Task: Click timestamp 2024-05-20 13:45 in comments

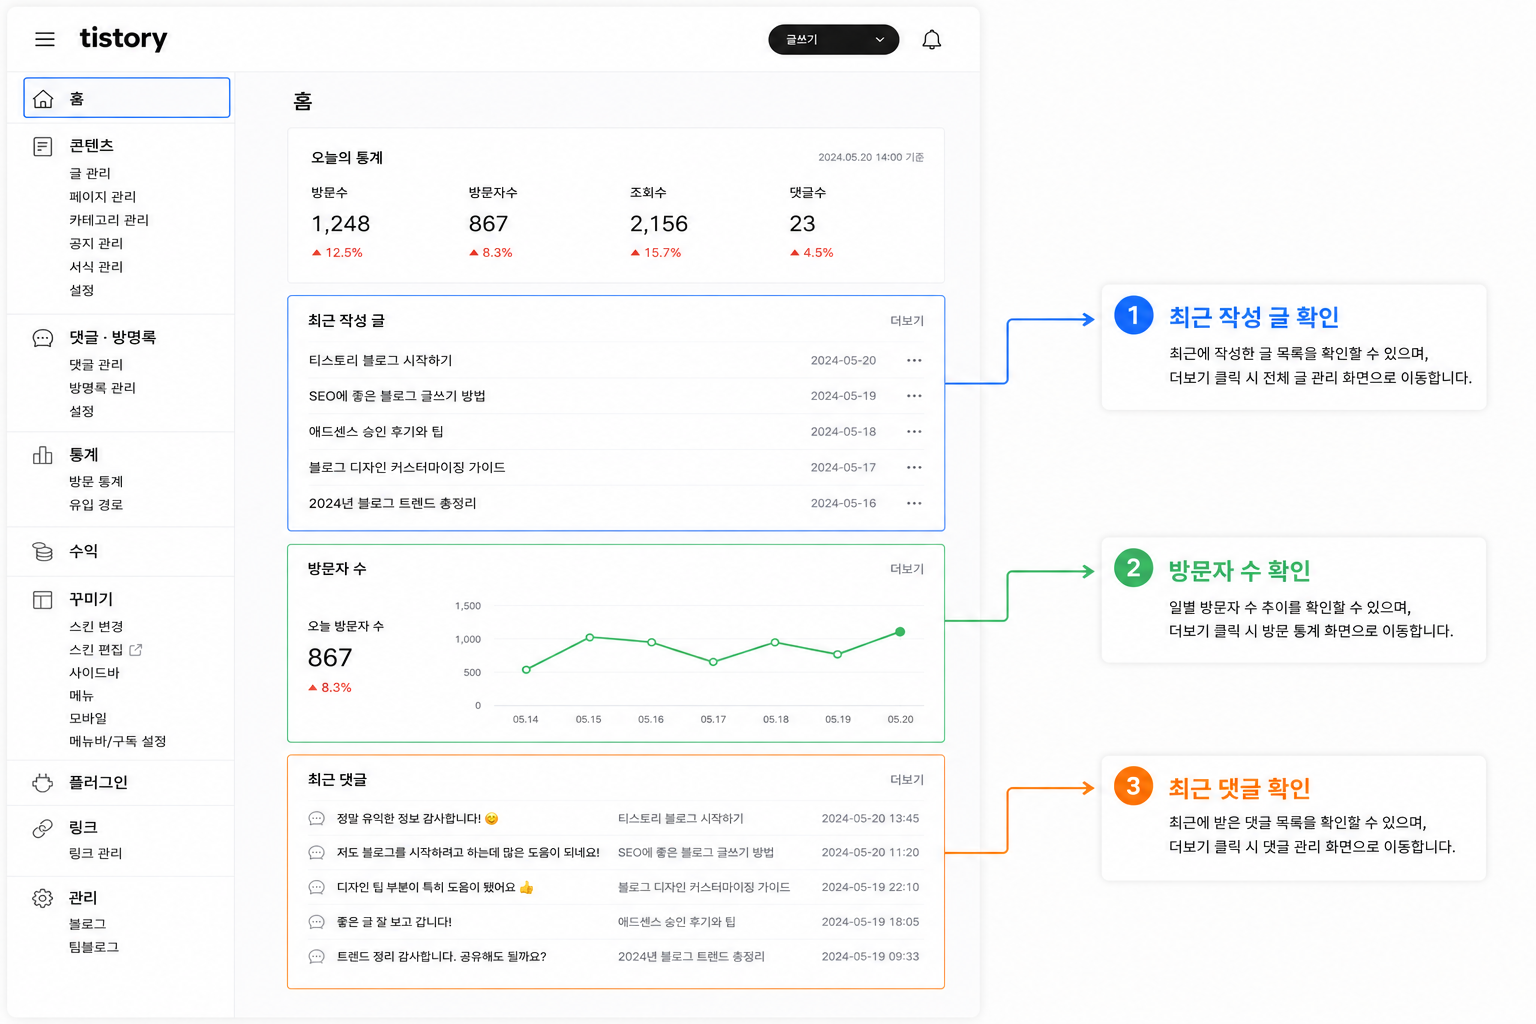Action: click(870, 818)
